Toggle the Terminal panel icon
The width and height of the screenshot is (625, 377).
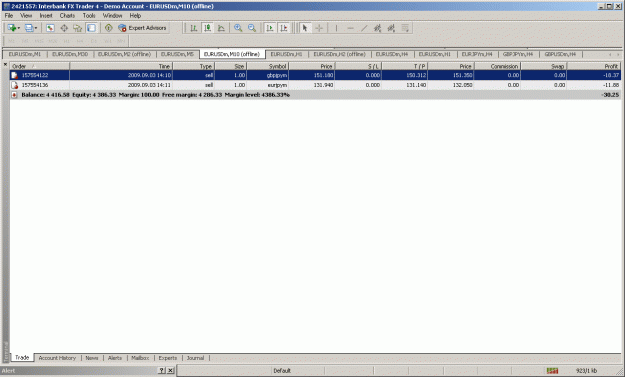coord(91,28)
